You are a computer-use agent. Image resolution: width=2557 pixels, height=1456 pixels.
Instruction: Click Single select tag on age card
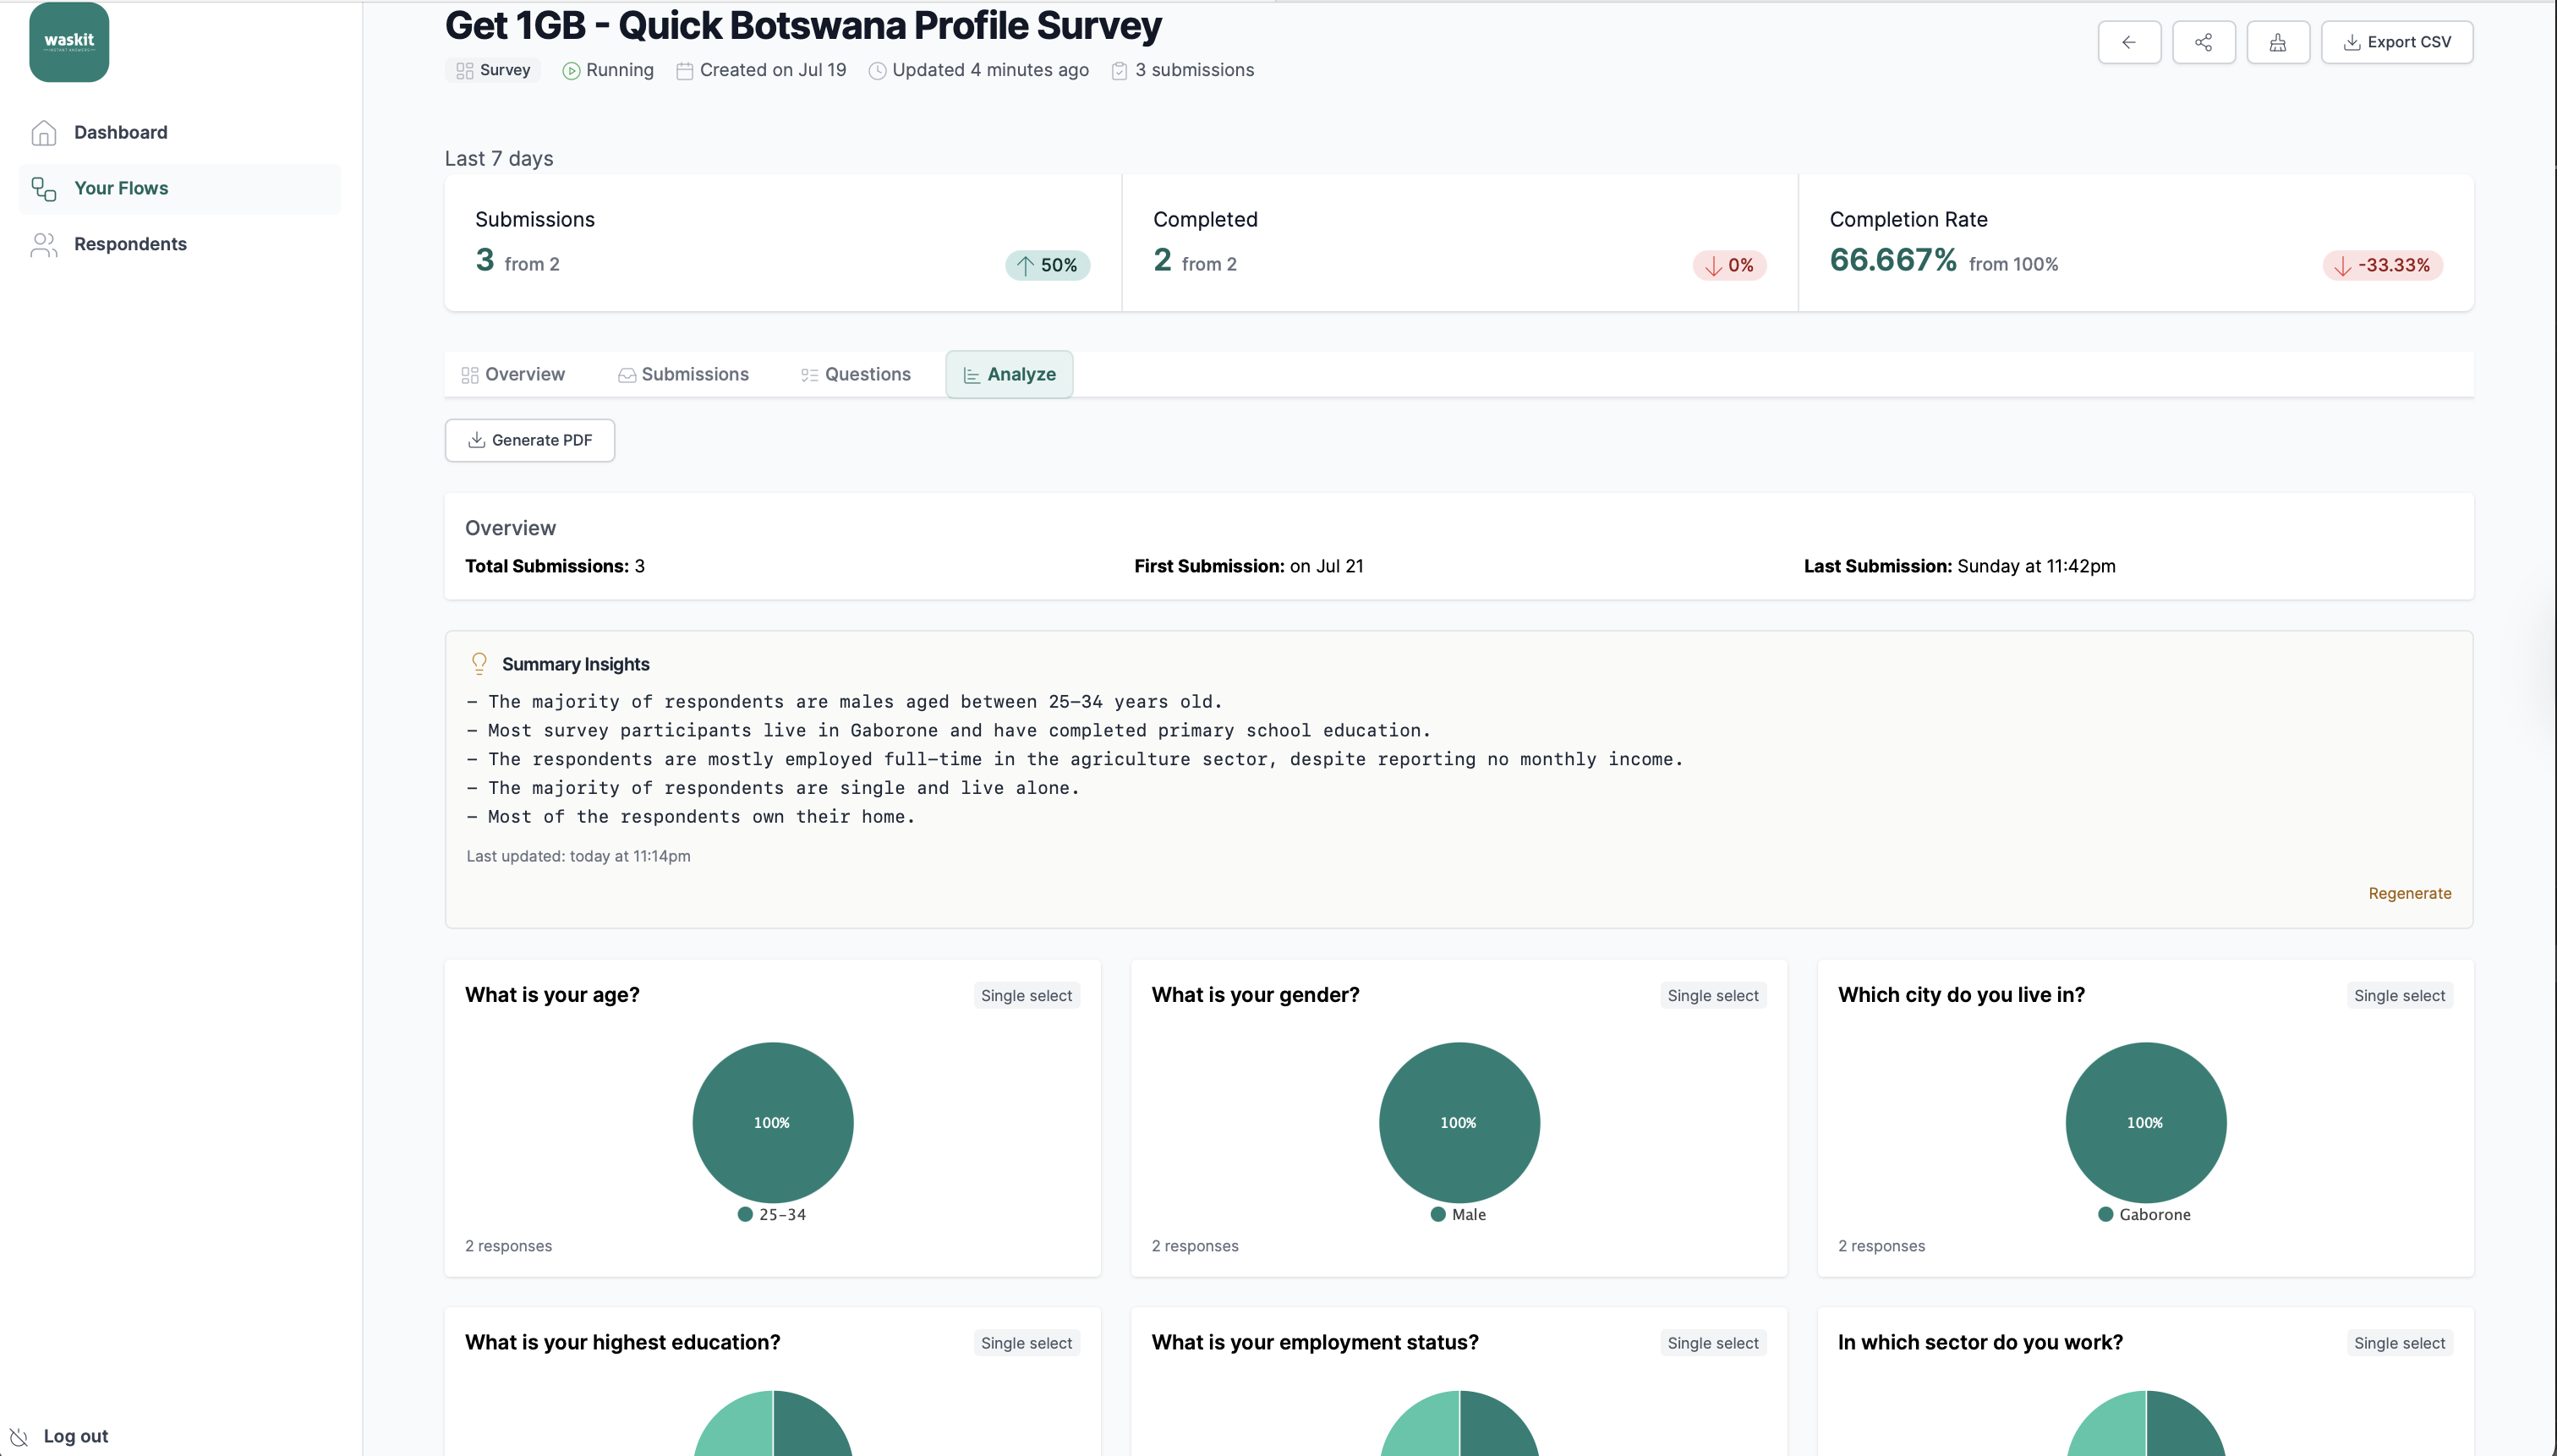pos(1026,995)
